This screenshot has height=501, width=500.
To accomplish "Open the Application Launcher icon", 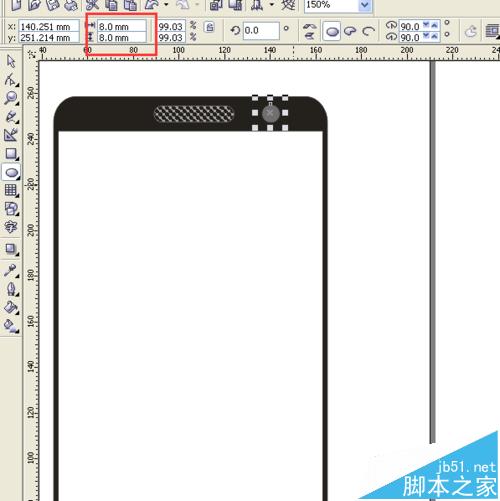I will point(257,5).
